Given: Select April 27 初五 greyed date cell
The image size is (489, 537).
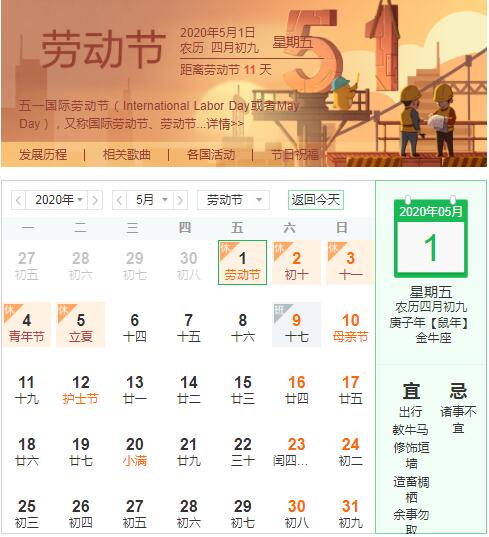Looking at the screenshot, I should click(27, 263).
